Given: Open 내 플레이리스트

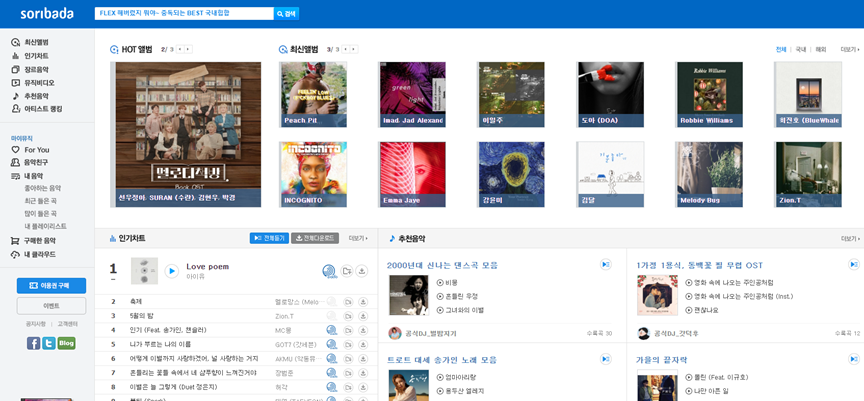Looking at the screenshot, I should click(x=46, y=226).
